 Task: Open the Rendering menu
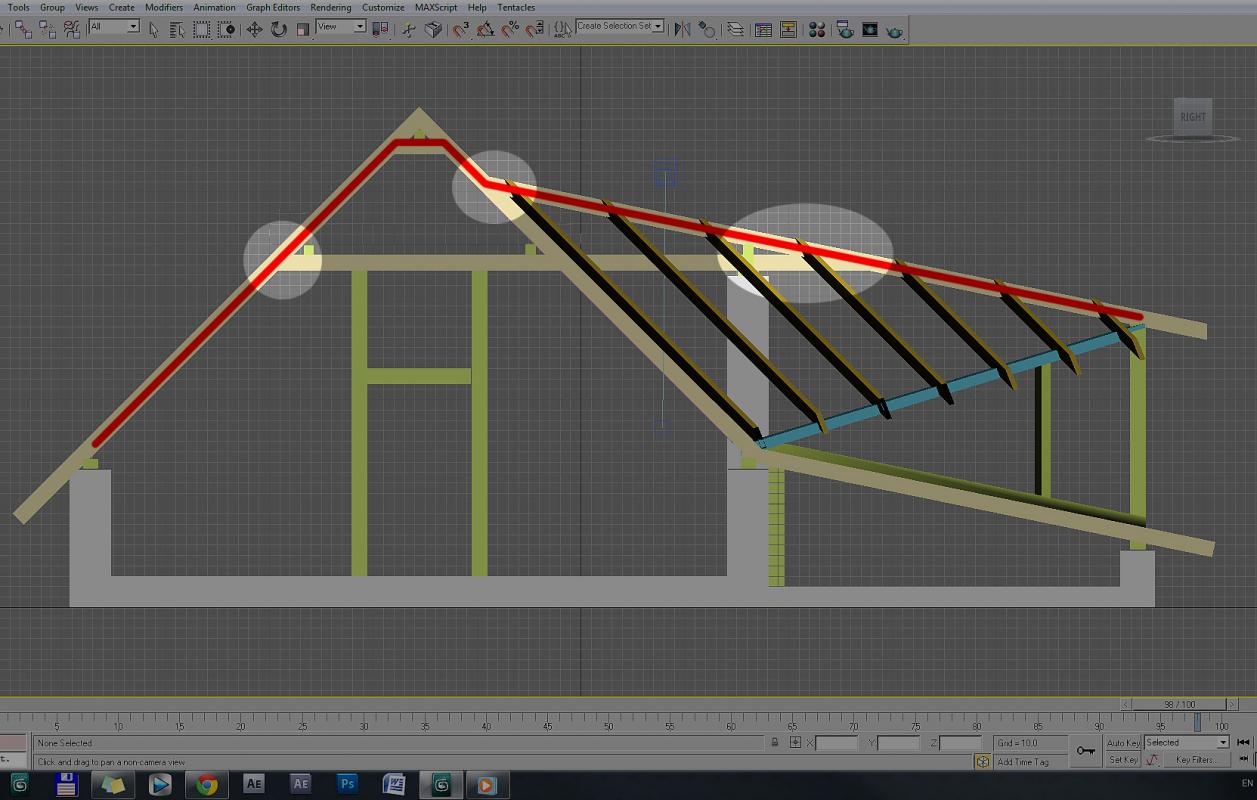[330, 7]
